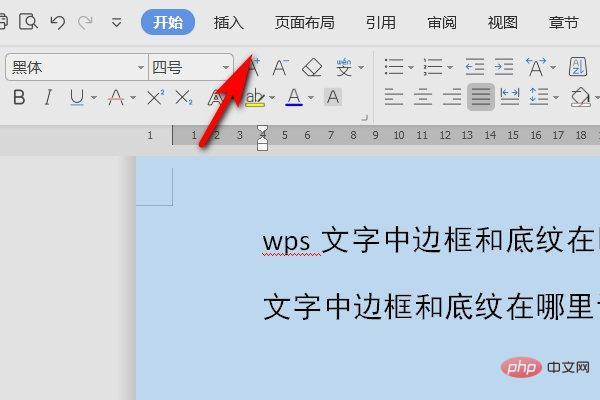Open the 章节 tab
This screenshot has height=400, width=600.
pos(563,23)
